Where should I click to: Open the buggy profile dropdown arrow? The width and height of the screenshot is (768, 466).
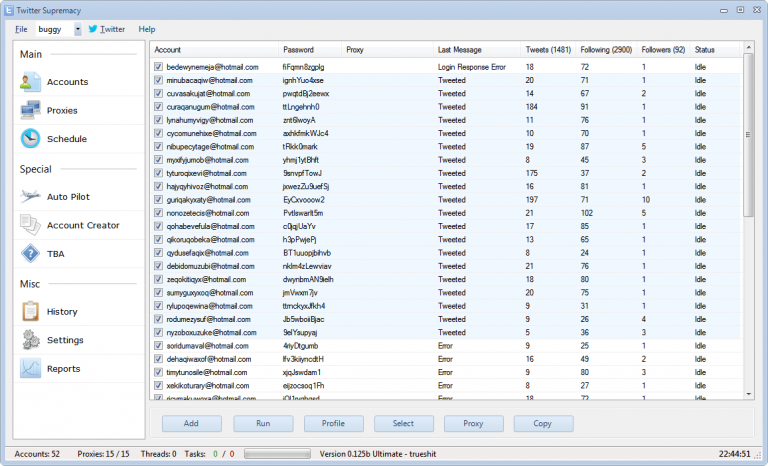(77, 29)
